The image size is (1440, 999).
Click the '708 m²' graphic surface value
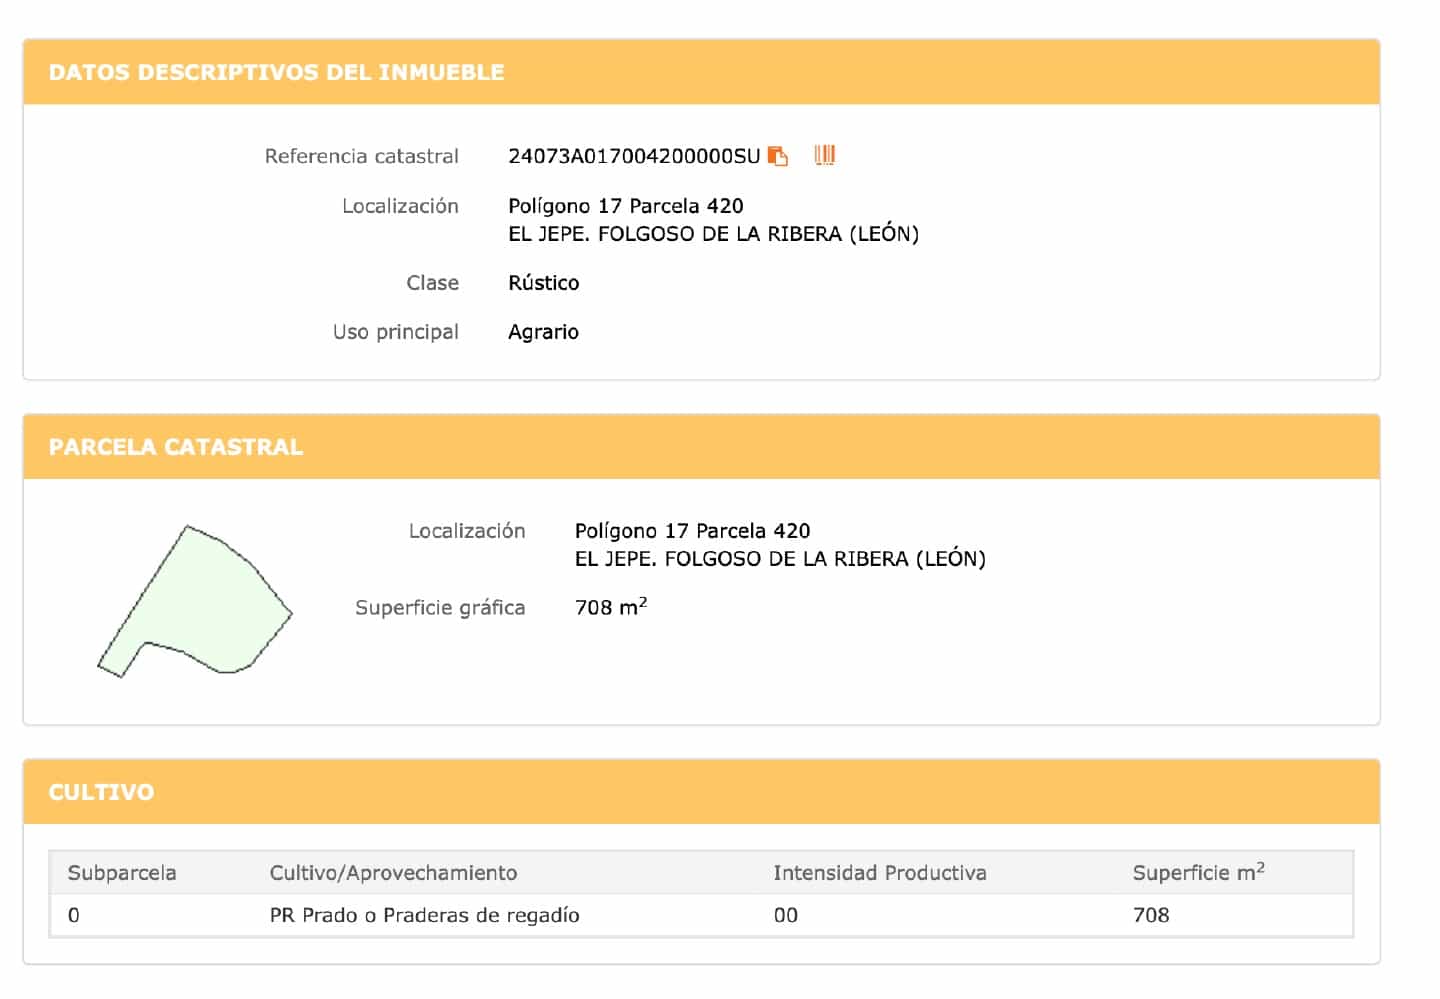point(611,607)
